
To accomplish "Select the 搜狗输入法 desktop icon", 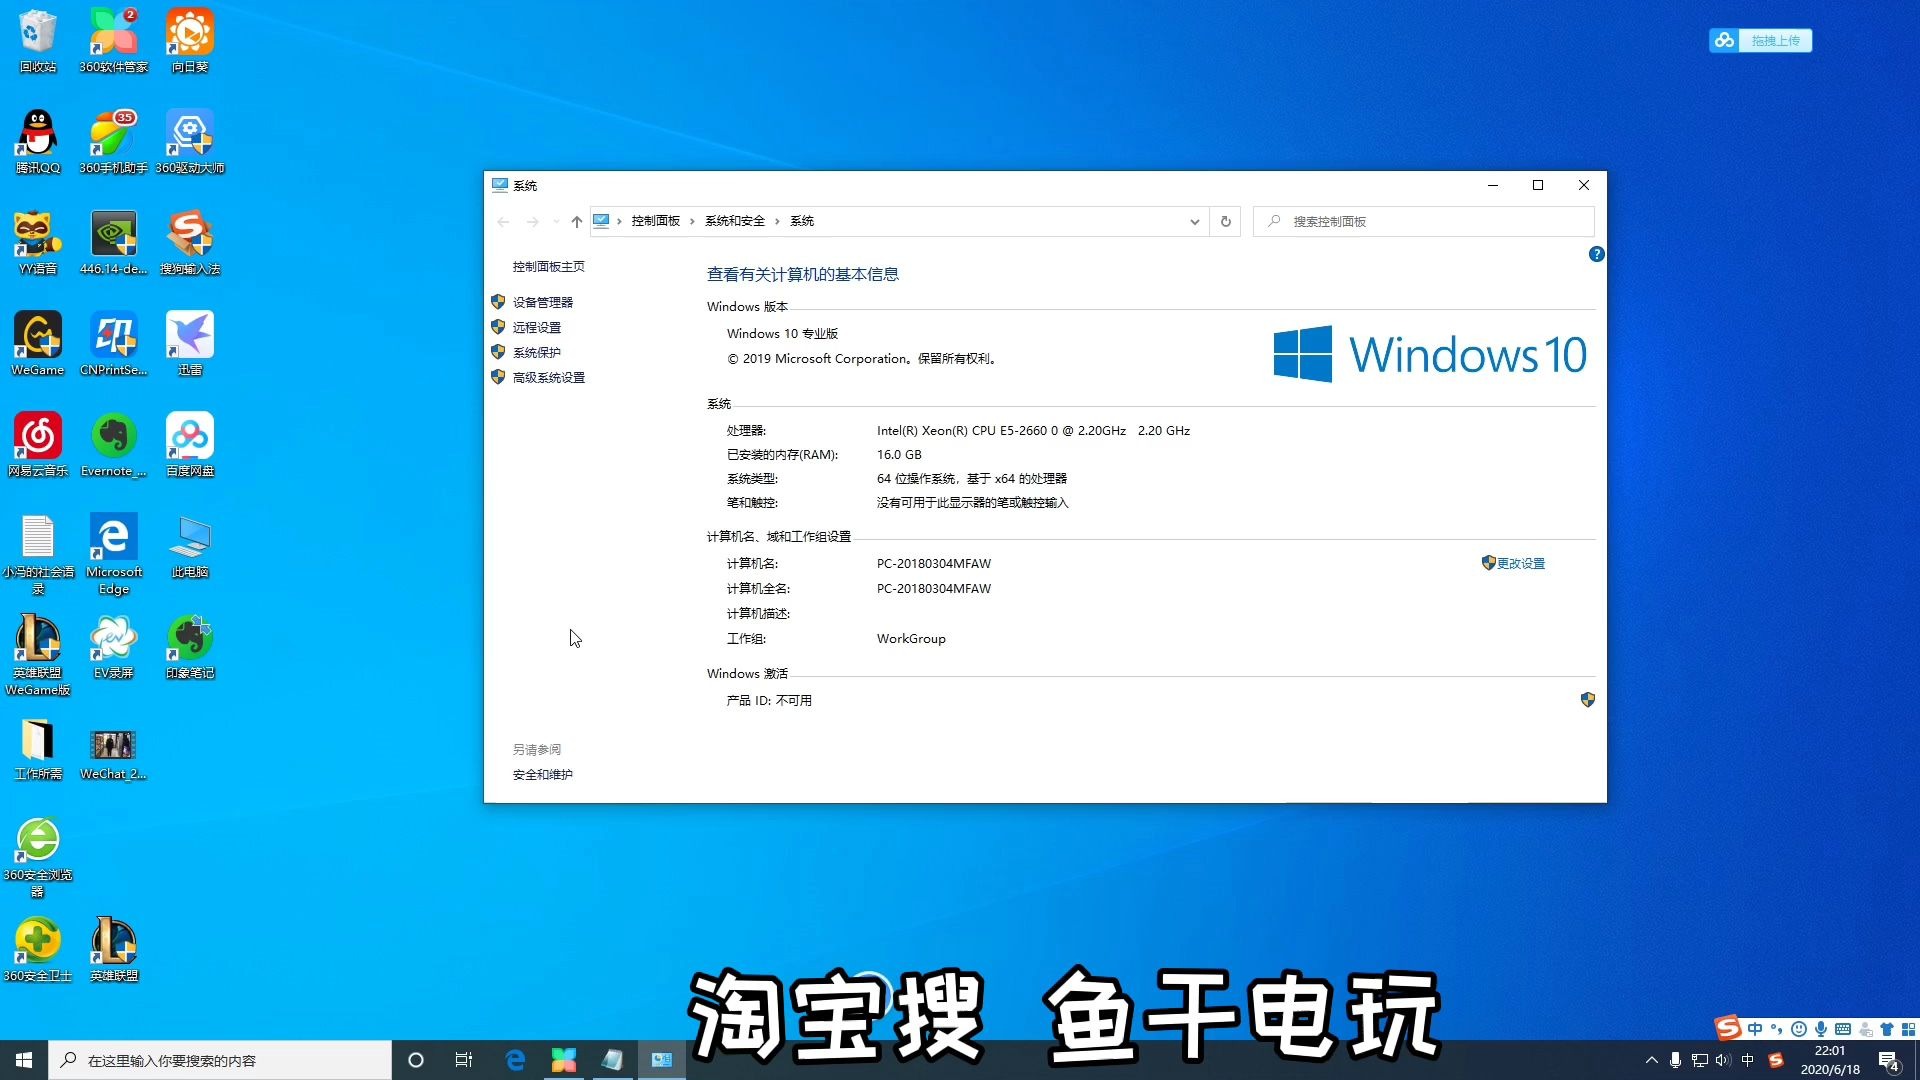I will click(190, 243).
